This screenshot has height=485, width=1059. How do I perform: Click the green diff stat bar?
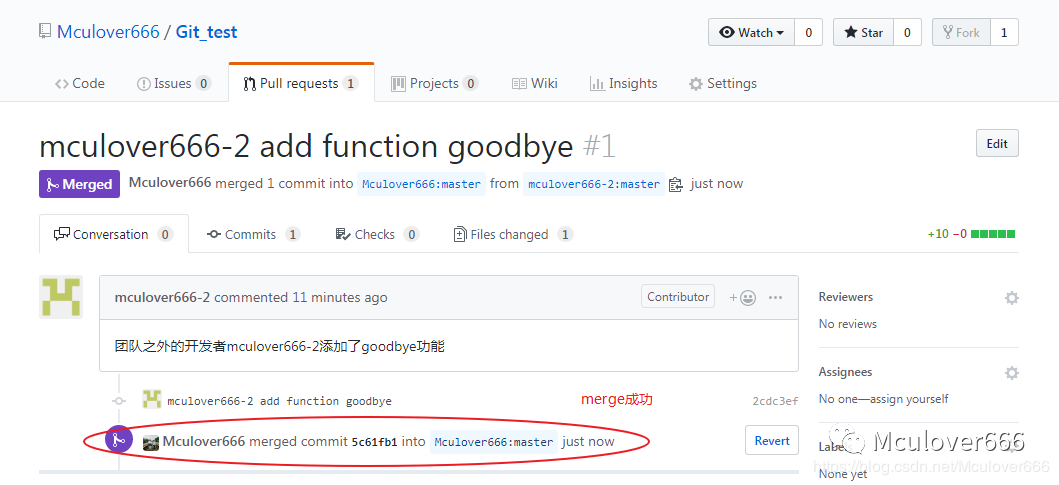[x=993, y=234]
